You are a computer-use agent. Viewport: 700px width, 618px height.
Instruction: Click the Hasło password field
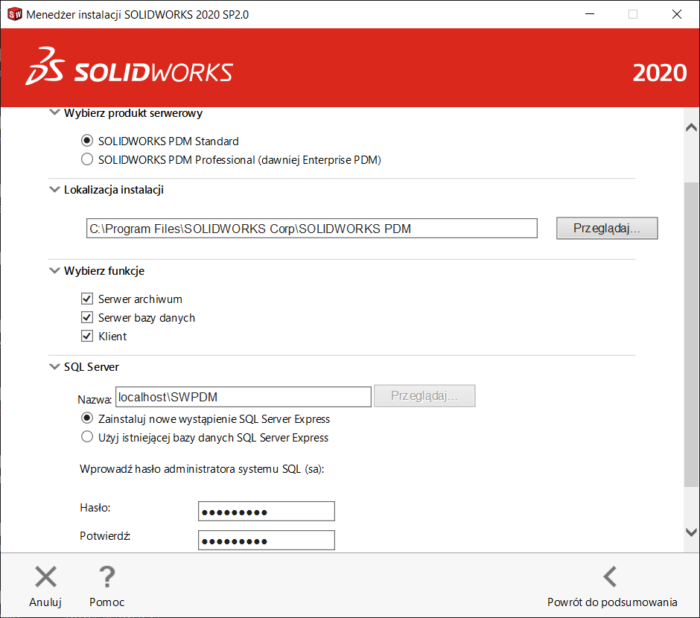[267, 511]
